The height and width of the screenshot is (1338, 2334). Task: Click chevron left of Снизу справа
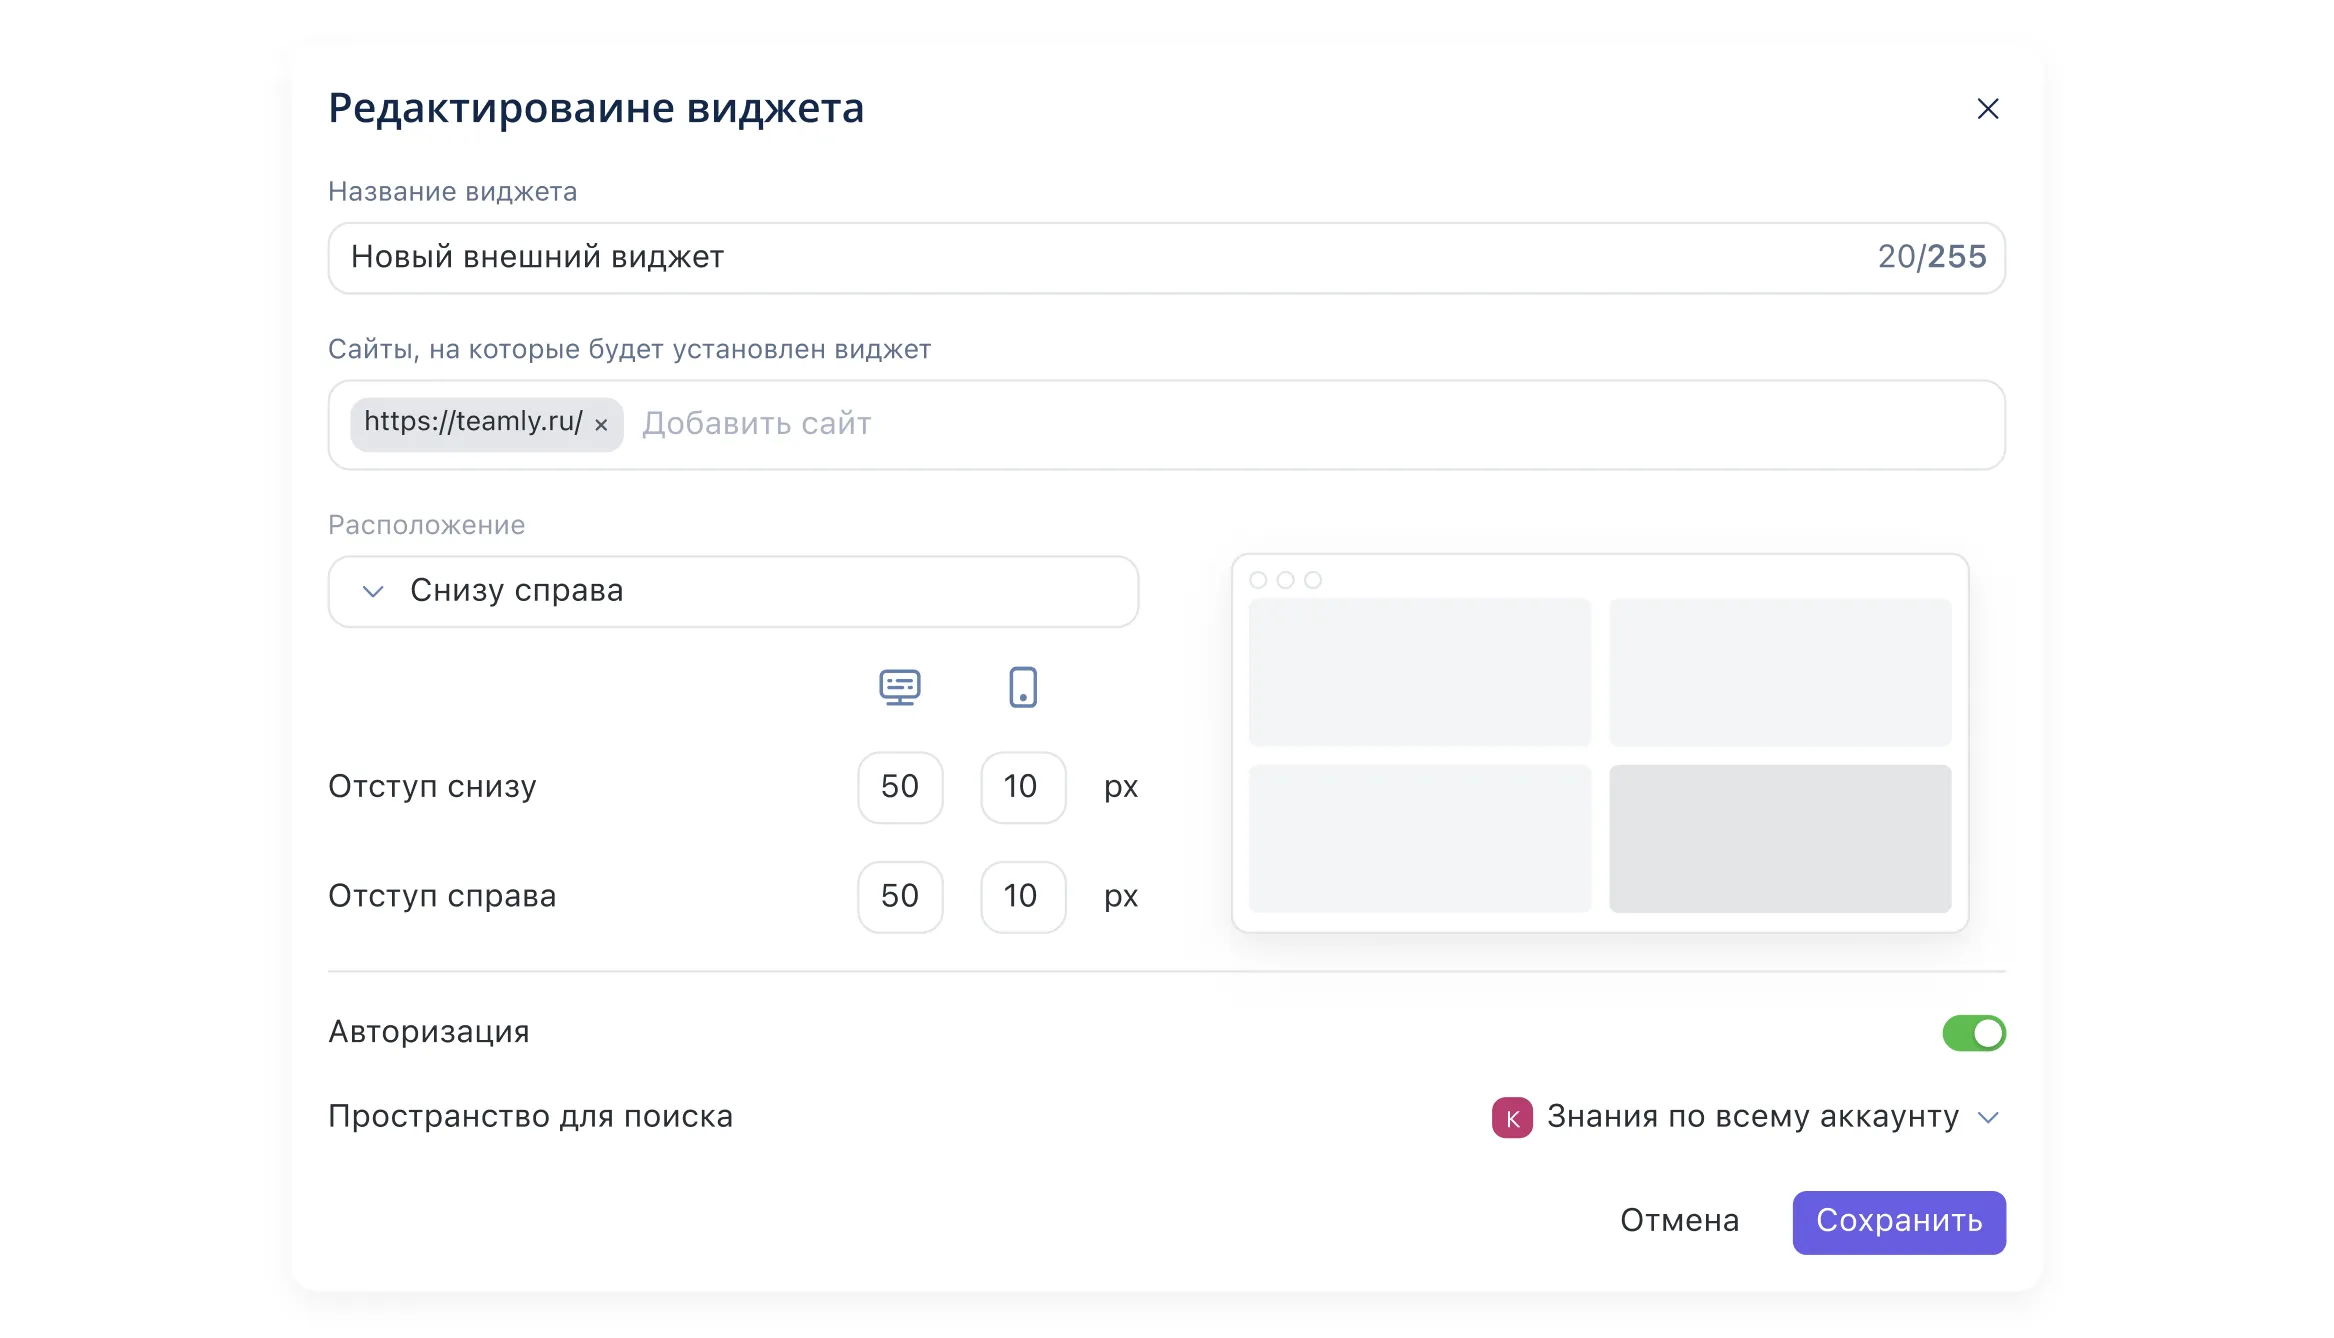tap(373, 592)
